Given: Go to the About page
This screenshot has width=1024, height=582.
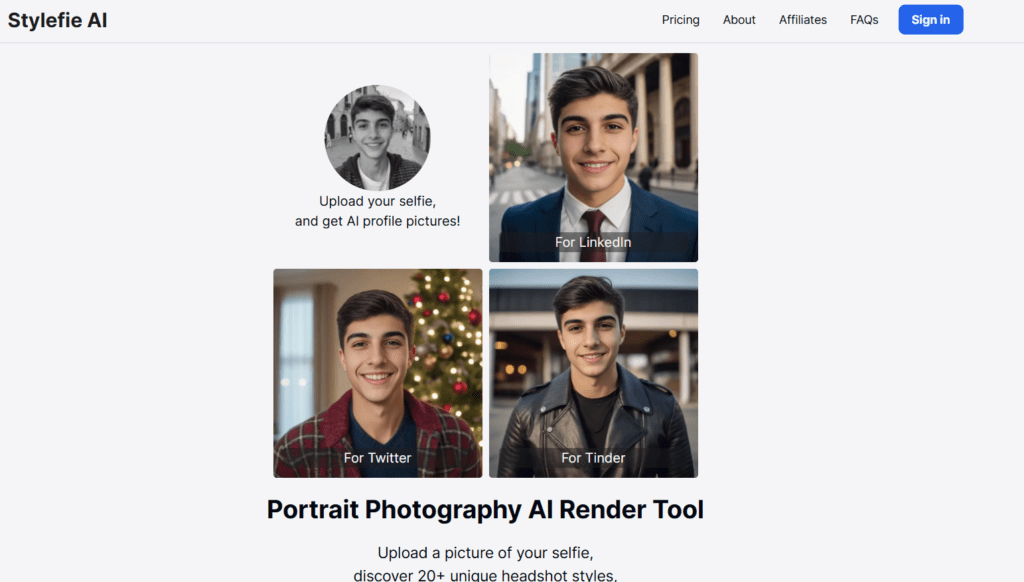Looking at the screenshot, I should click(739, 20).
